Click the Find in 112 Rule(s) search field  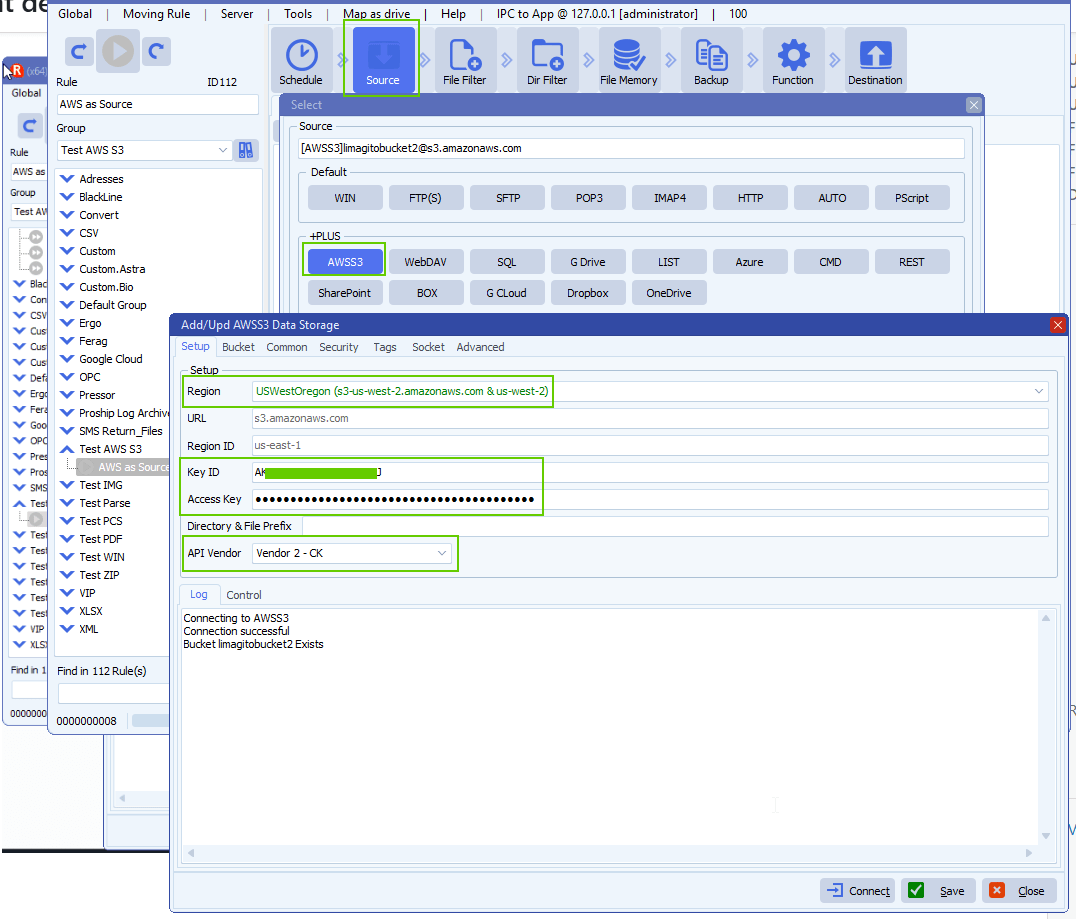pos(113,694)
